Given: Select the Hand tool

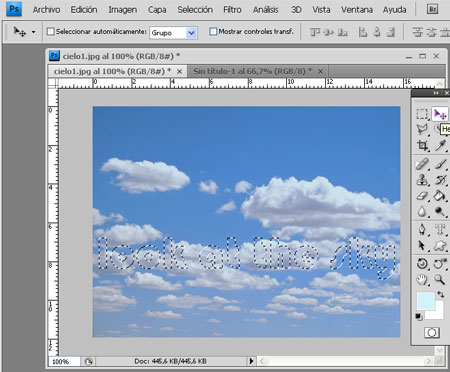Looking at the screenshot, I should pyautogui.click(x=422, y=280).
